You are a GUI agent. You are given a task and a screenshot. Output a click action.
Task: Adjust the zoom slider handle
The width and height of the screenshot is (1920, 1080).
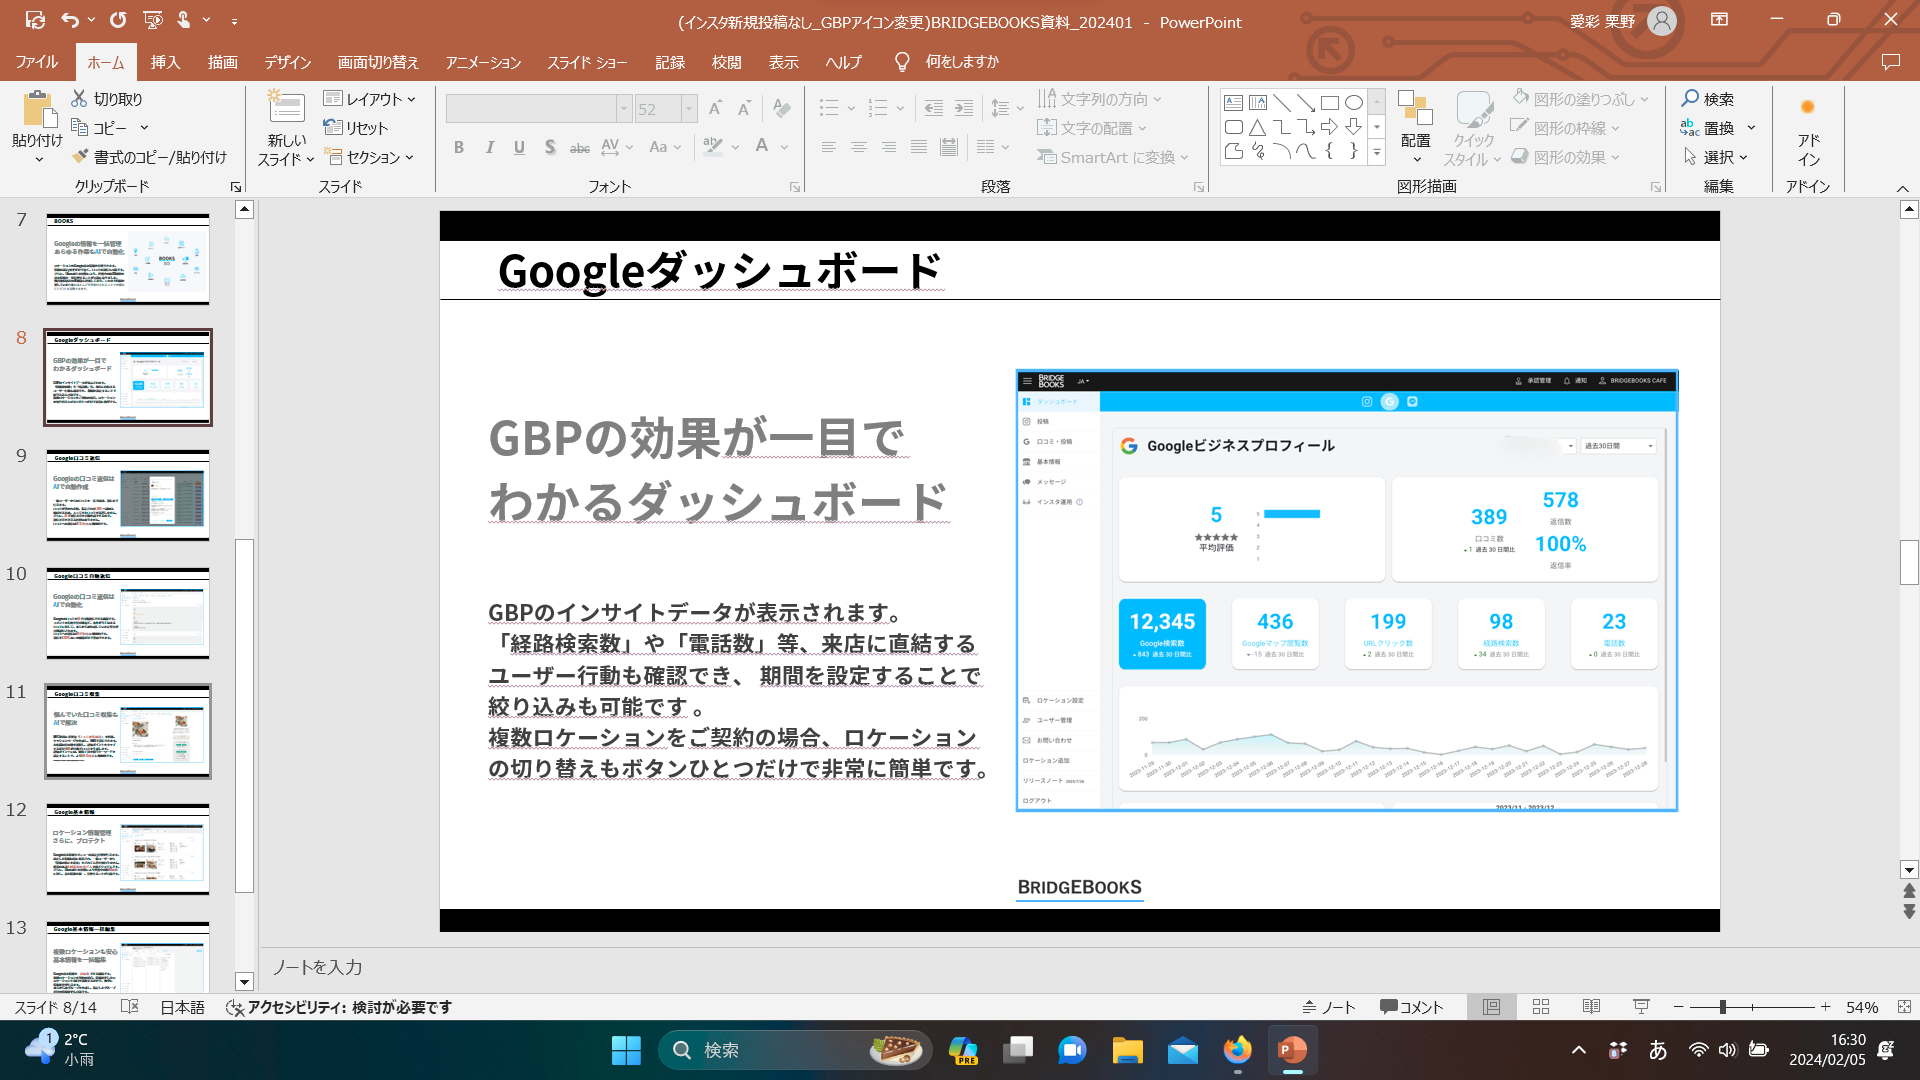(1722, 1007)
